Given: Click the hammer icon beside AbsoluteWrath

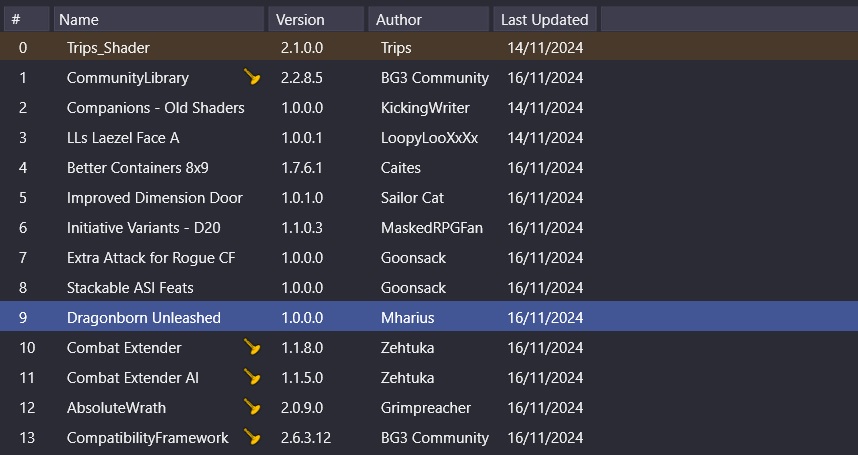Looking at the screenshot, I should 253,408.
